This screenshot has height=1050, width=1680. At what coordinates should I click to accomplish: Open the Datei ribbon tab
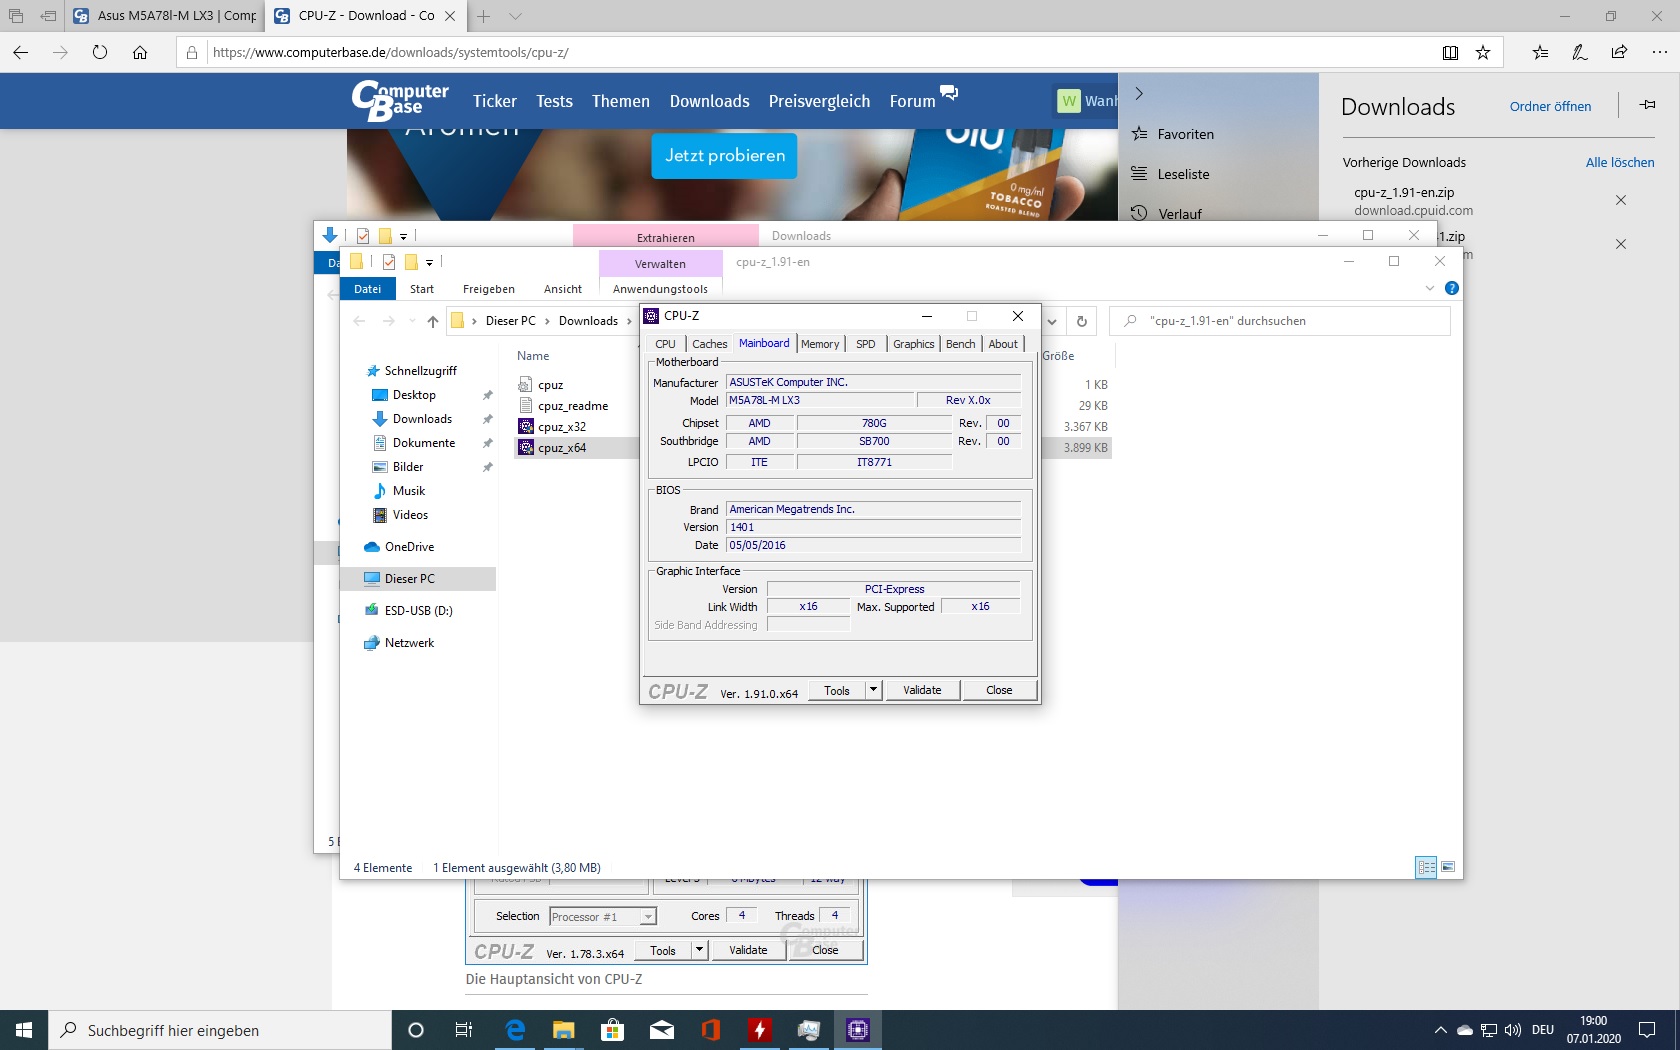tap(367, 289)
